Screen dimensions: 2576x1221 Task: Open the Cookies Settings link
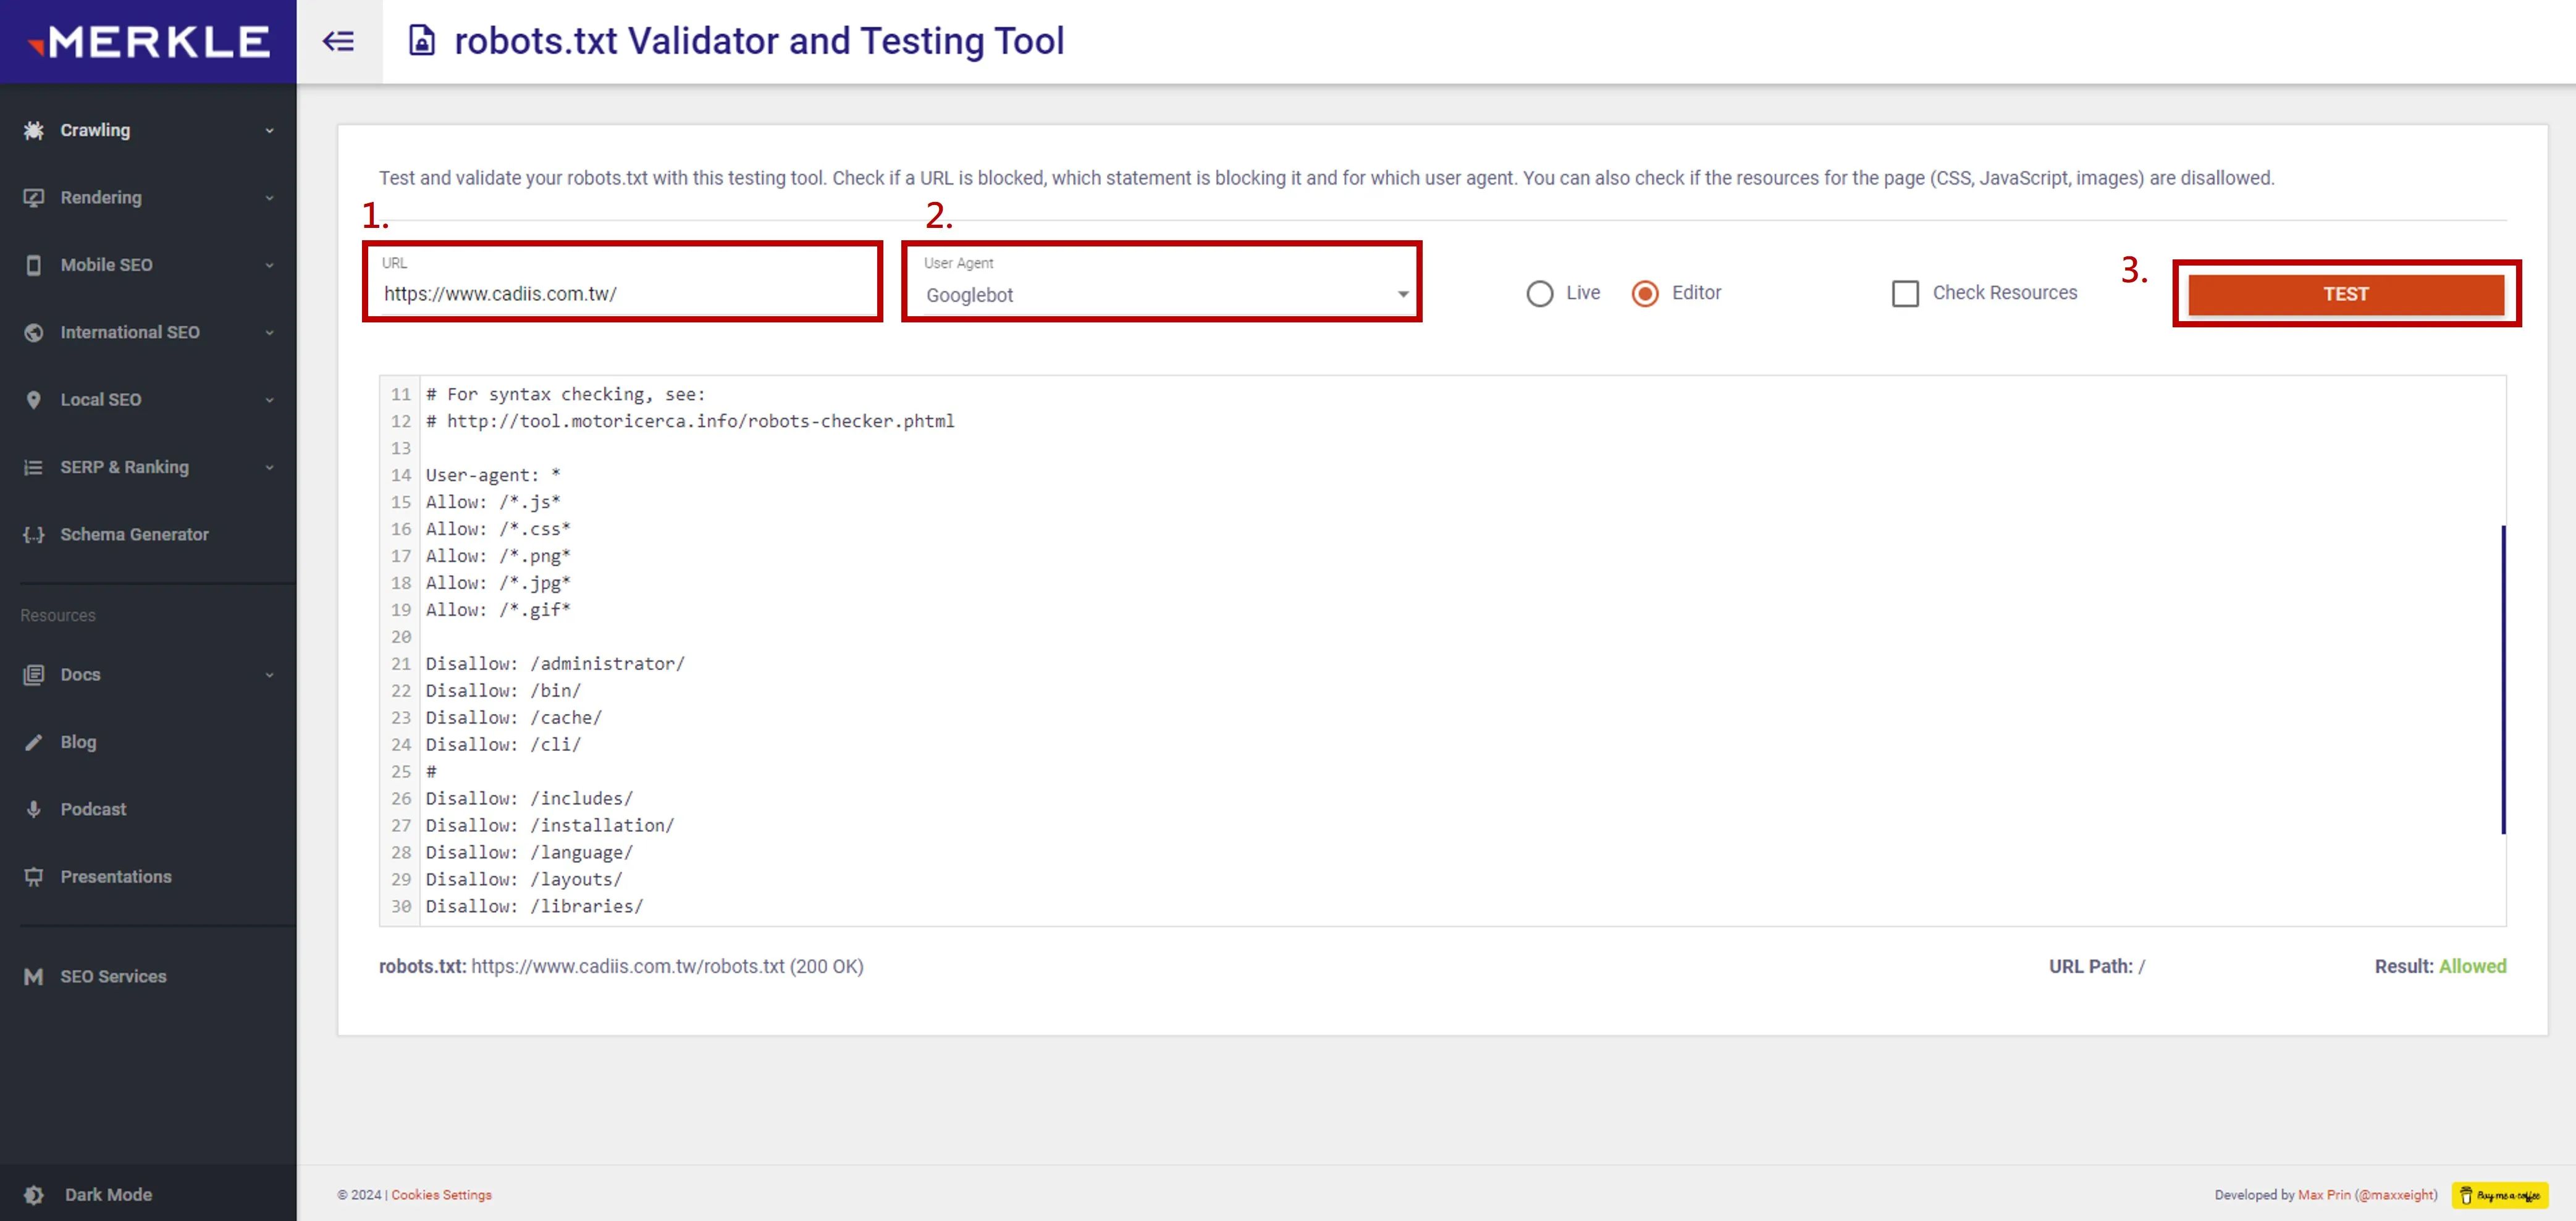(x=441, y=1194)
